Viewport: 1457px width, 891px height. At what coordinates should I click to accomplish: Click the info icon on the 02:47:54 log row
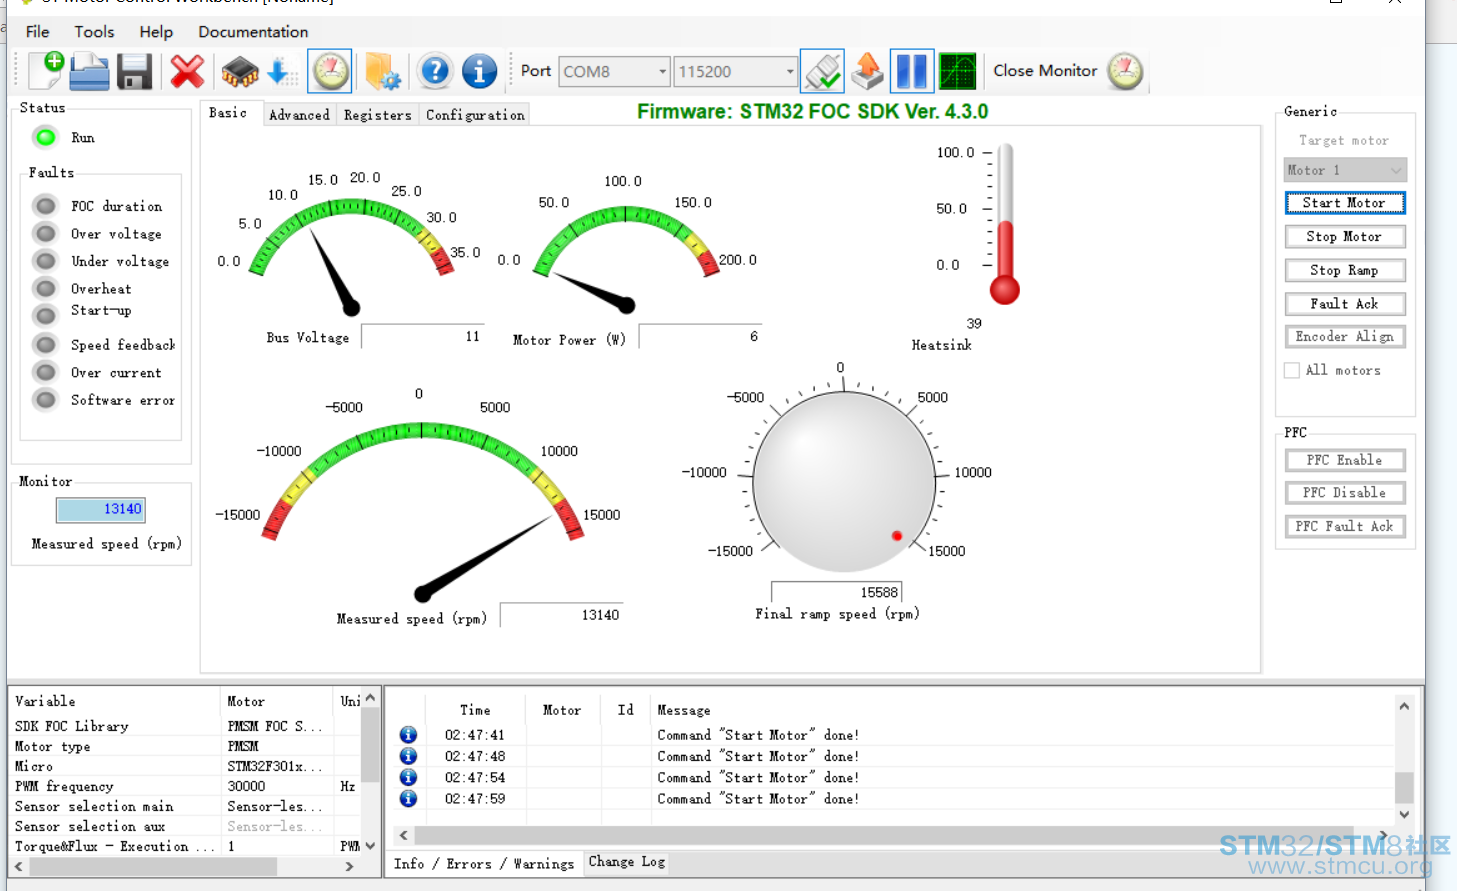point(408,777)
